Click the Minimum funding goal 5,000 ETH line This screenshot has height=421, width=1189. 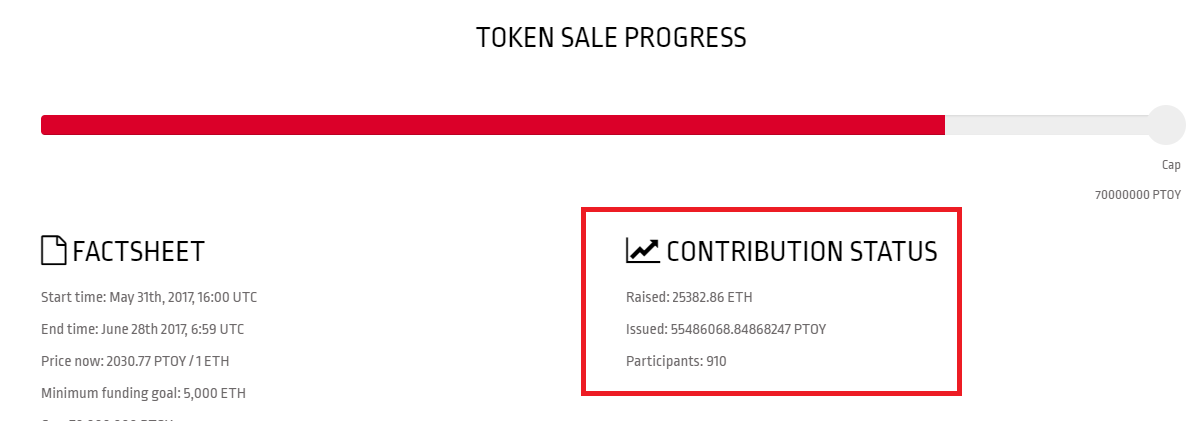pos(143,393)
